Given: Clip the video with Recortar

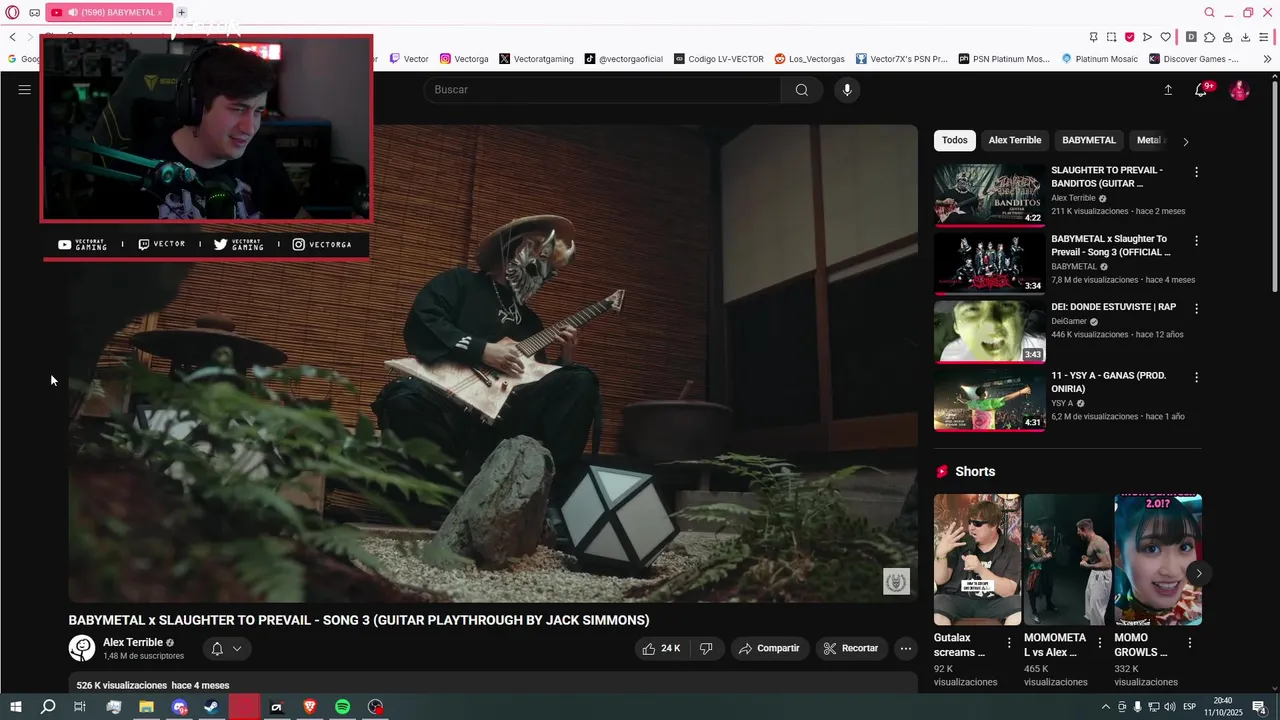Looking at the screenshot, I should click(x=851, y=648).
